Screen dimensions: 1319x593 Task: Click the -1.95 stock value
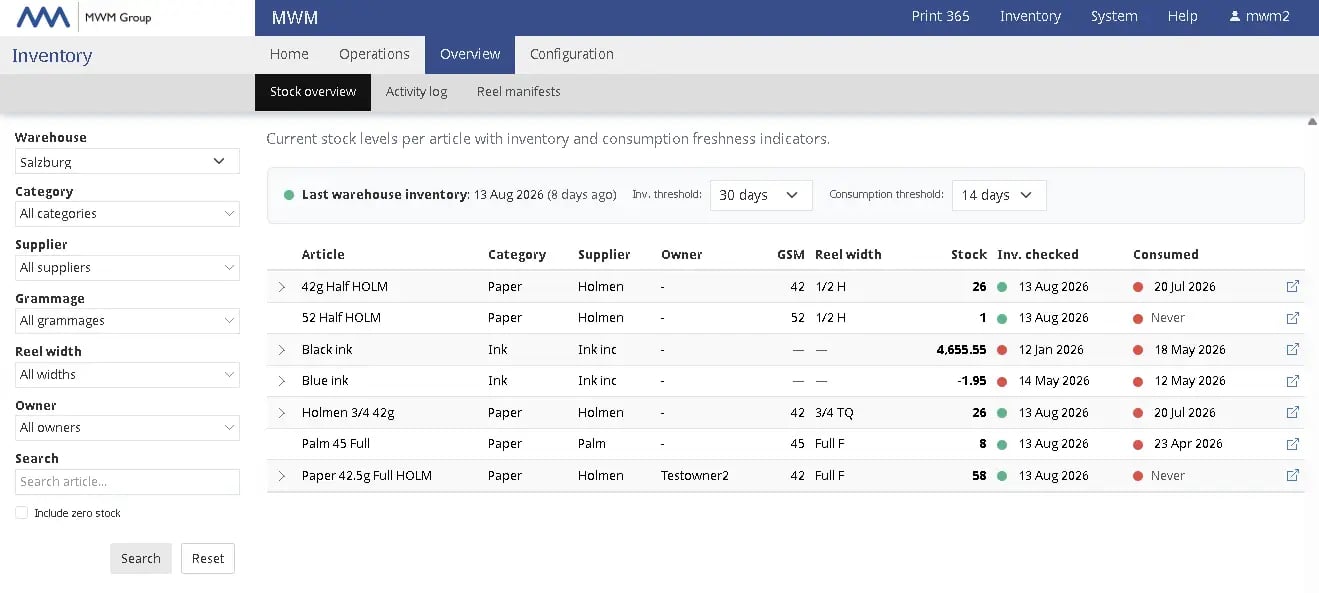pyautogui.click(x=970, y=381)
